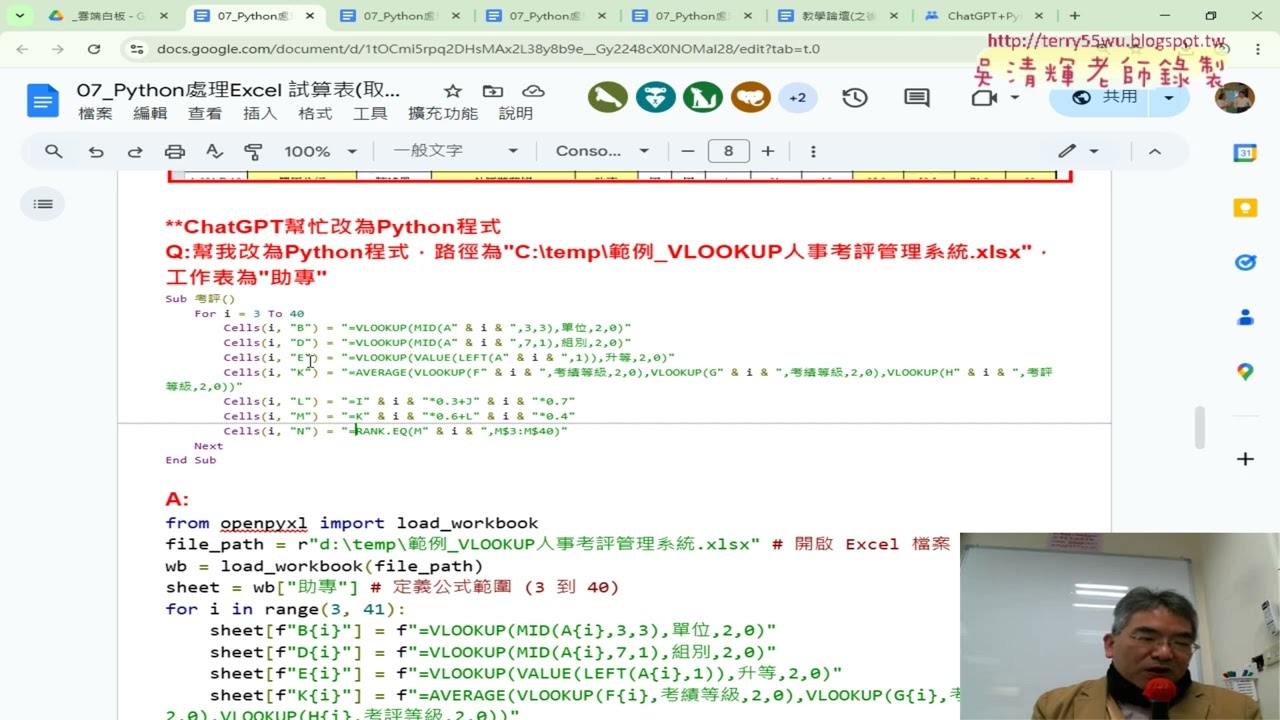Click the paint format roller icon
Screen dimensions: 1280x720
(253, 151)
